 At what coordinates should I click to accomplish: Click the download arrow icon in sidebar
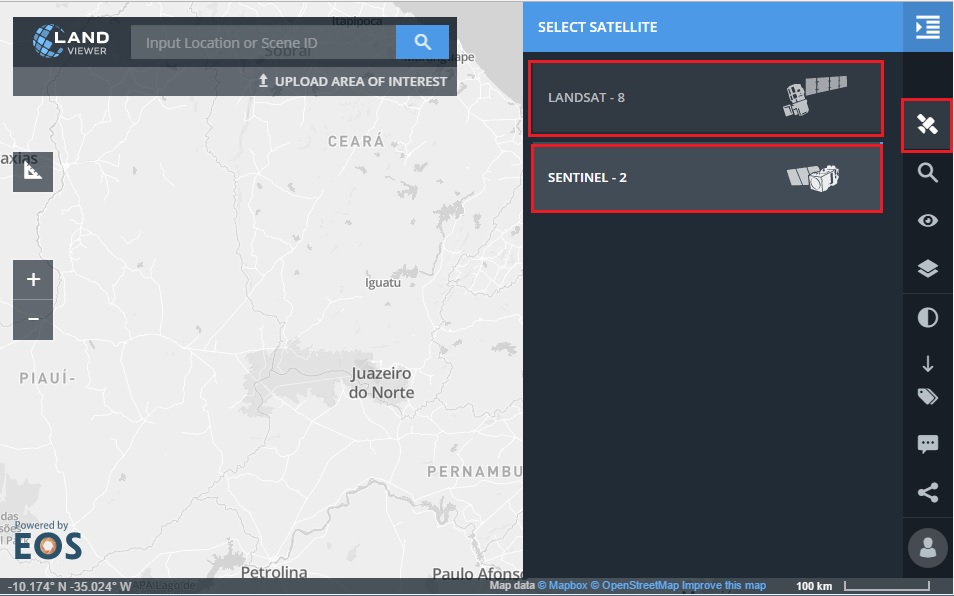click(x=927, y=364)
